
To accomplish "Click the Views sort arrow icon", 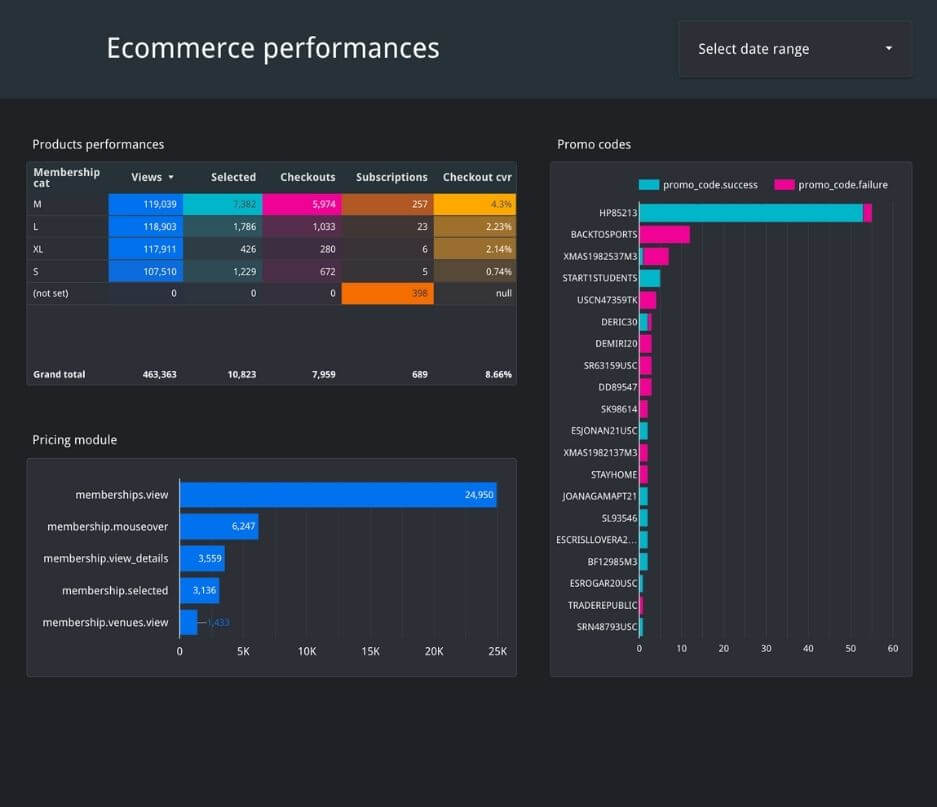I will [171, 178].
